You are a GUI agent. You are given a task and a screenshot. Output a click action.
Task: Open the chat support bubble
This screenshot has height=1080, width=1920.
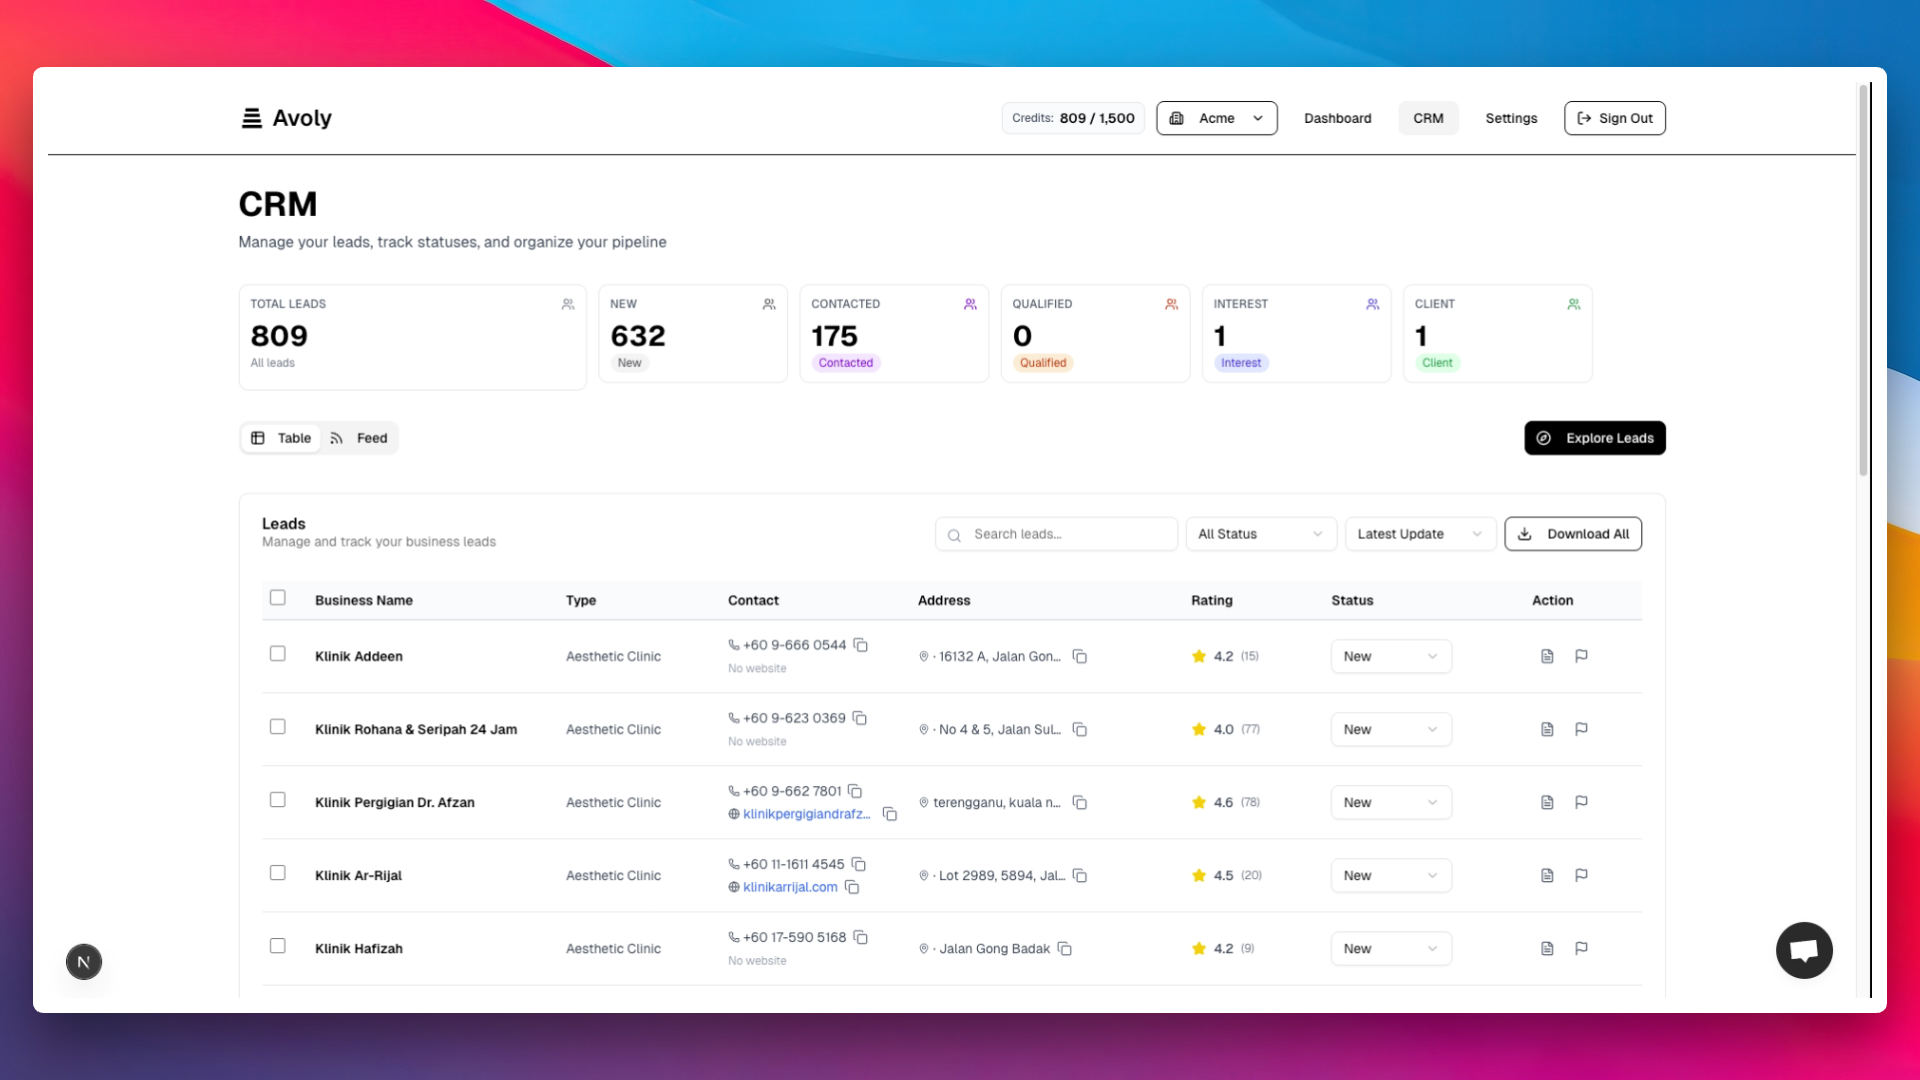(1803, 950)
